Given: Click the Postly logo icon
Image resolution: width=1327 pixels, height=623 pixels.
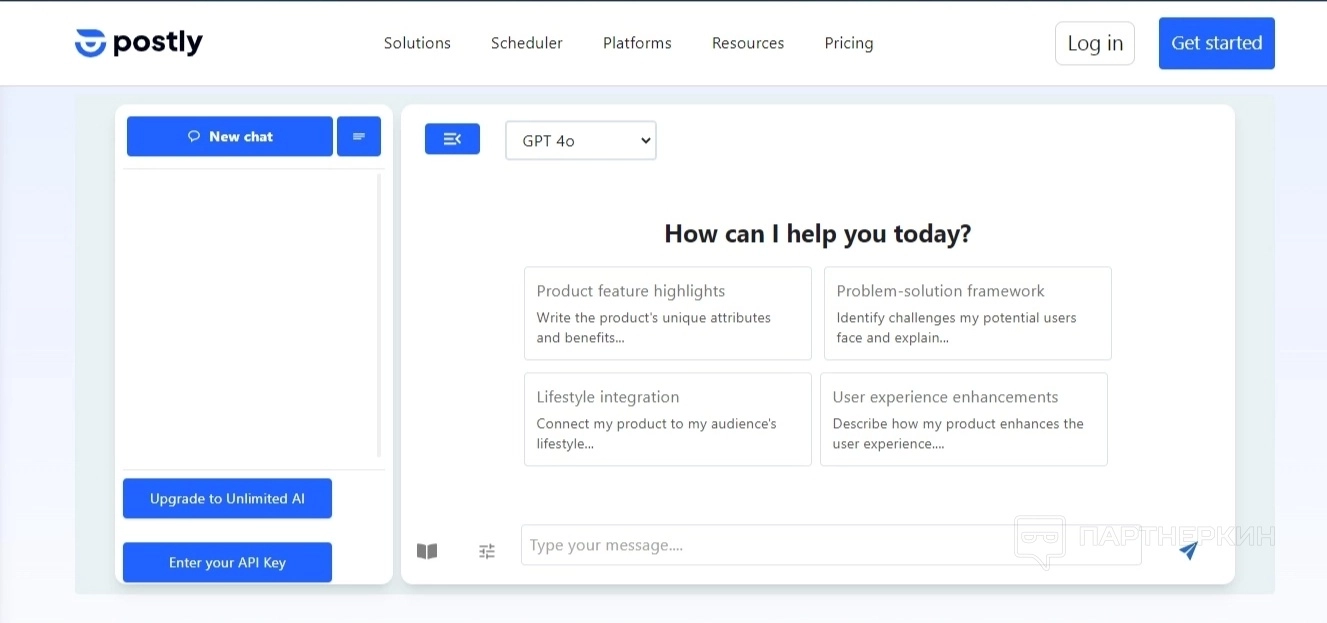Looking at the screenshot, I should [x=91, y=43].
